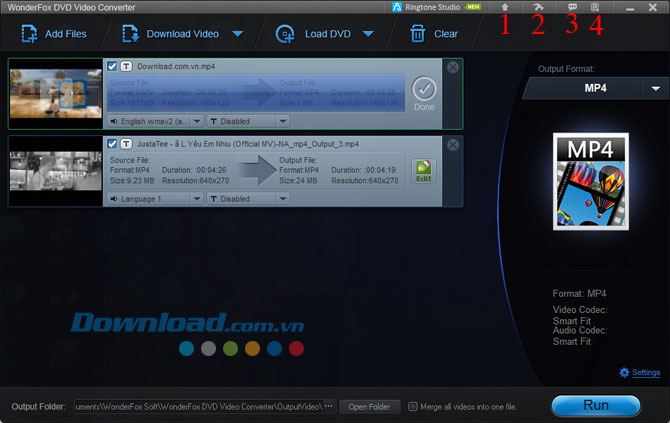Click the key register icon in title bar
Screen dimensions: 670x423
coord(538,7)
